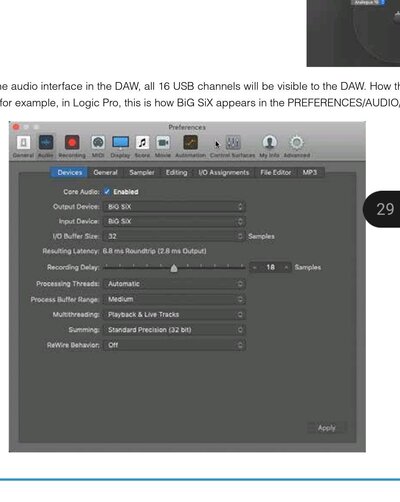Open the Process Buffer Range dropdown
The height and width of the screenshot is (502, 400).
pos(174,299)
